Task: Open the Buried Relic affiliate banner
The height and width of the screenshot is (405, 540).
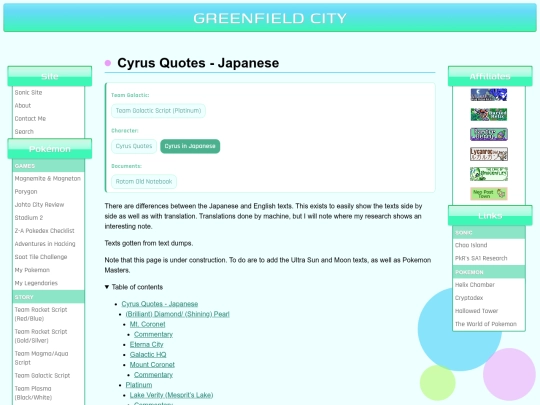Action: [489, 114]
